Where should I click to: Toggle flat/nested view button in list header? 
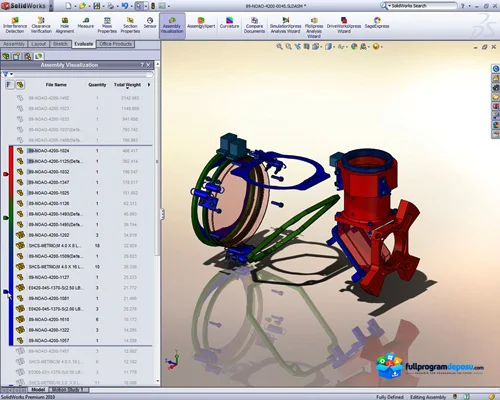click(10, 85)
